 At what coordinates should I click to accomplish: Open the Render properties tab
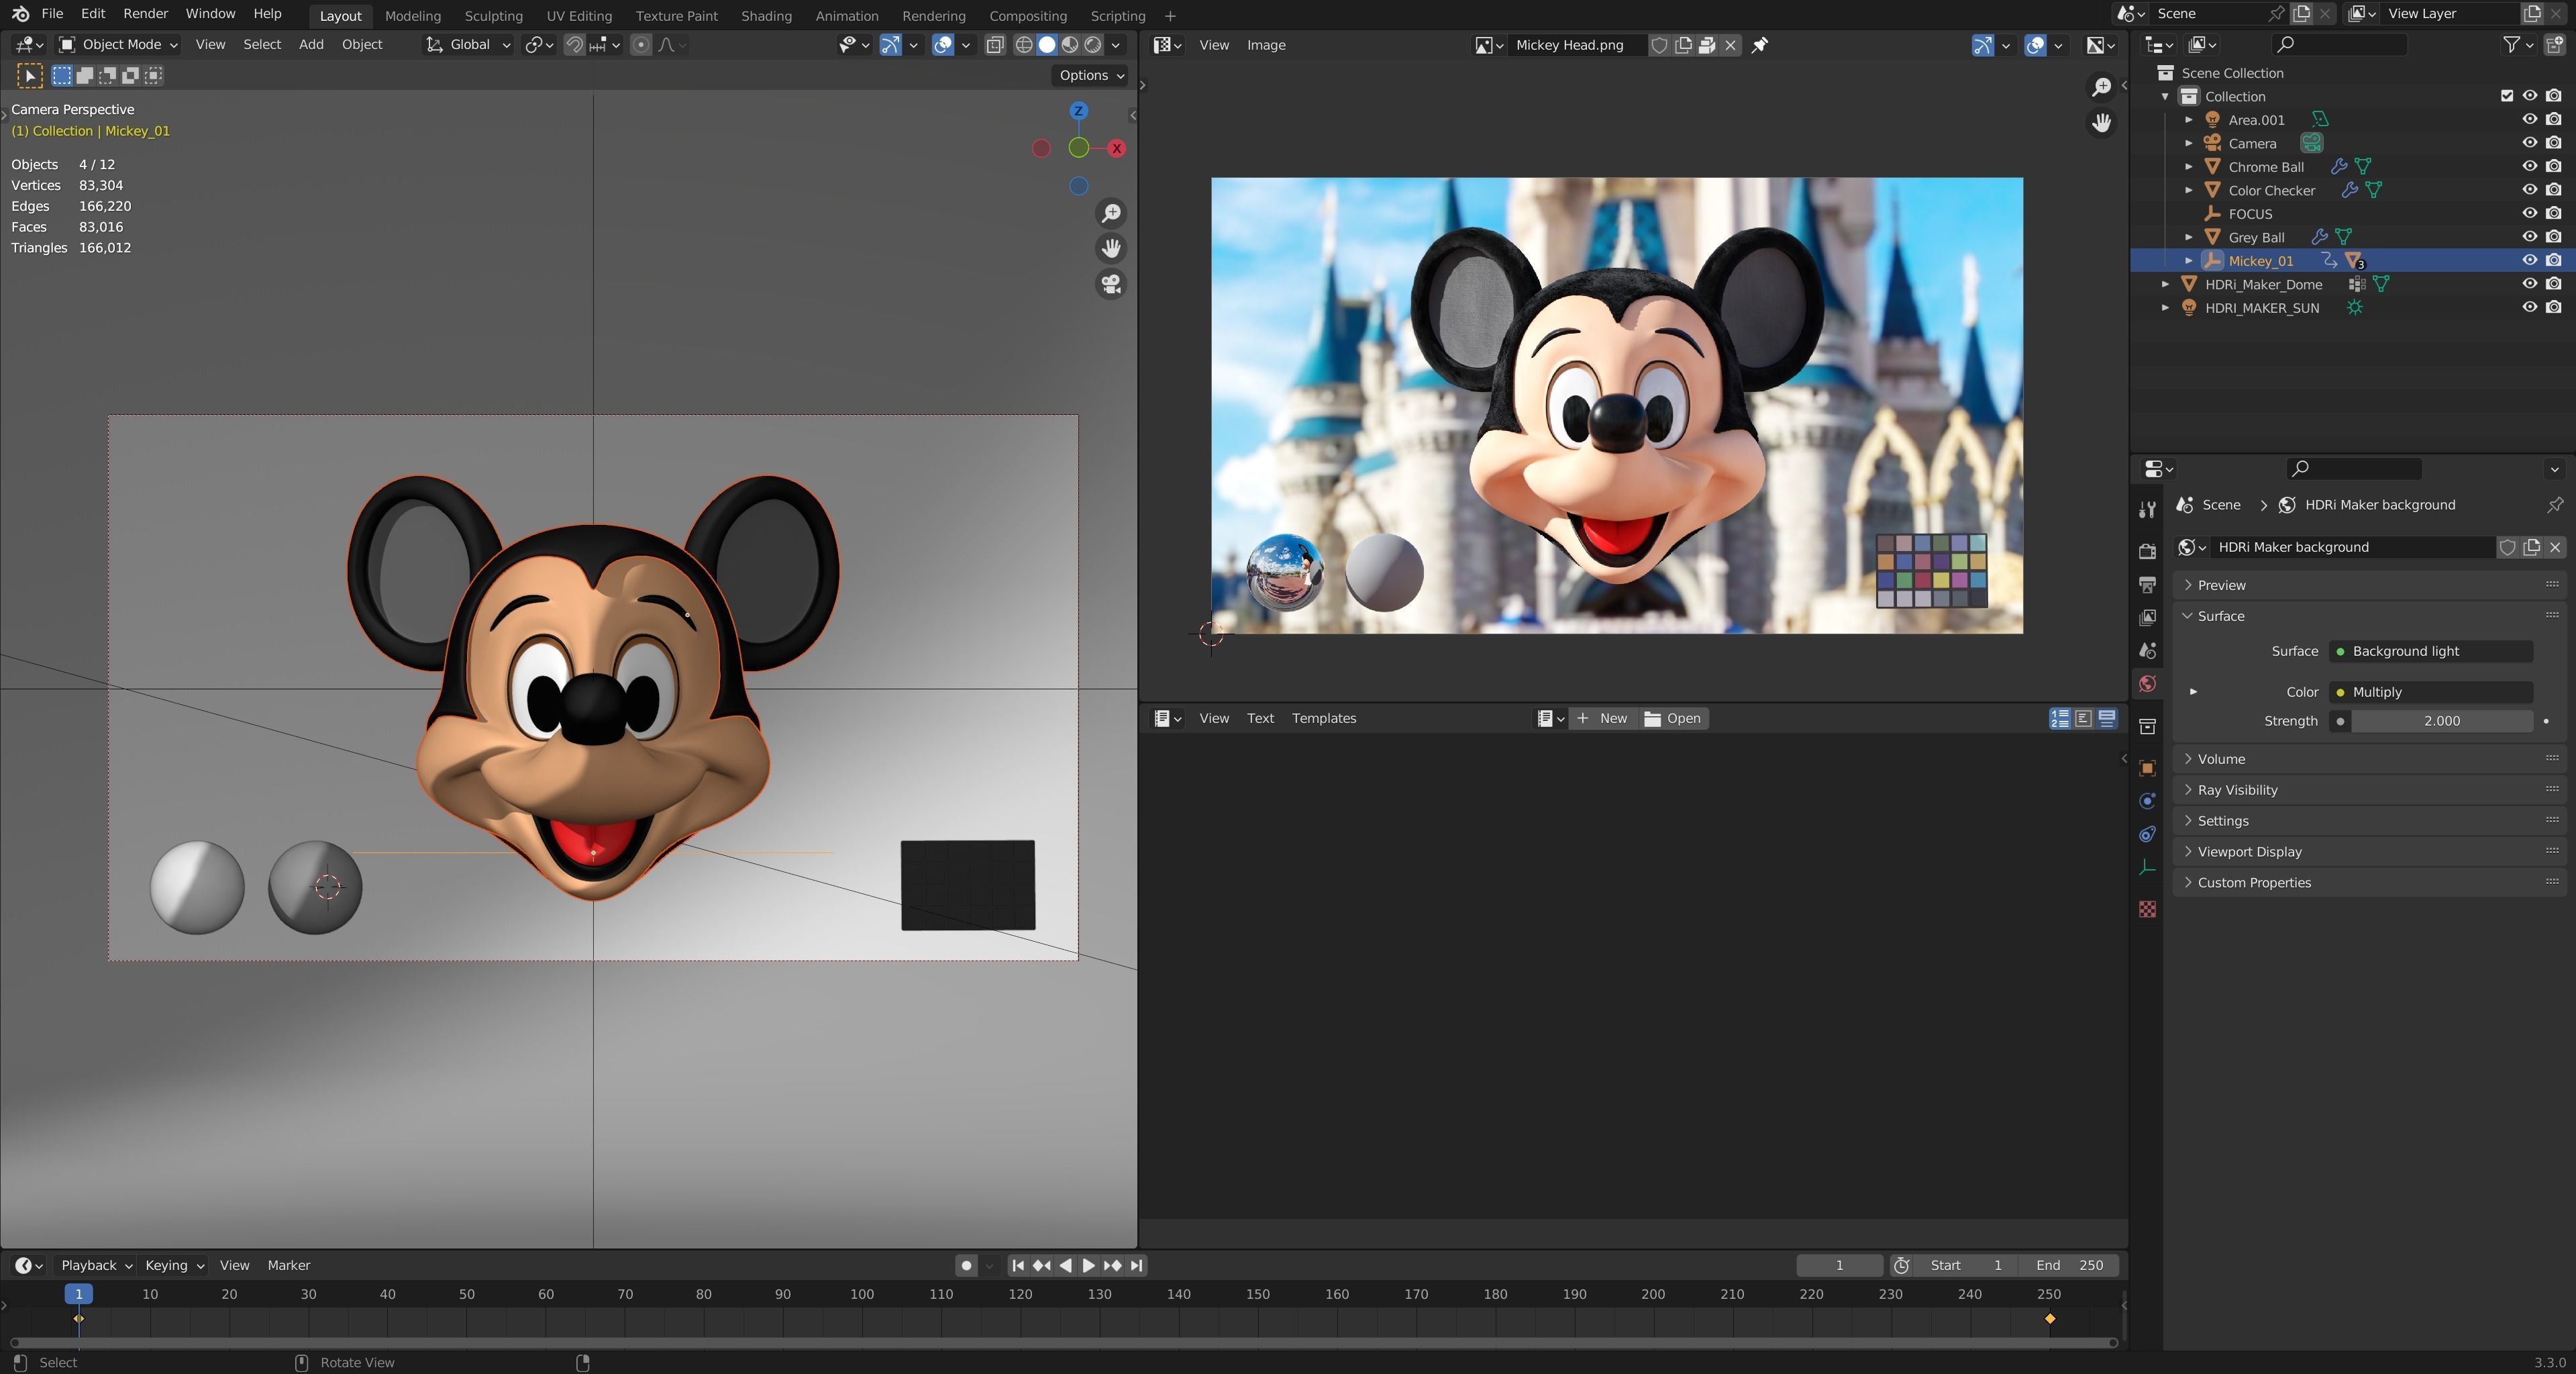[2147, 551]
